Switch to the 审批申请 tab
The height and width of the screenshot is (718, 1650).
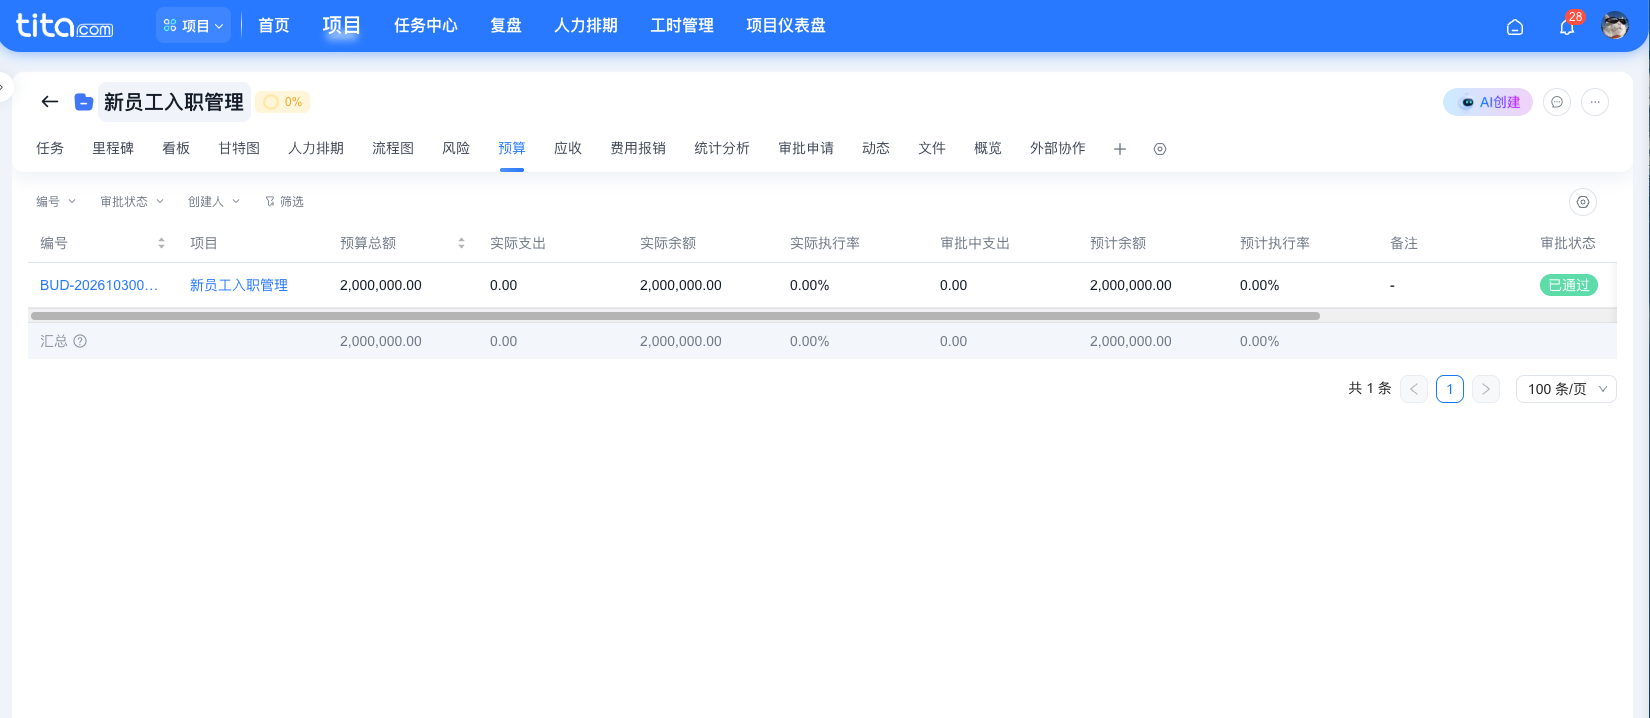pyautogui.click(x=806, y=148)
